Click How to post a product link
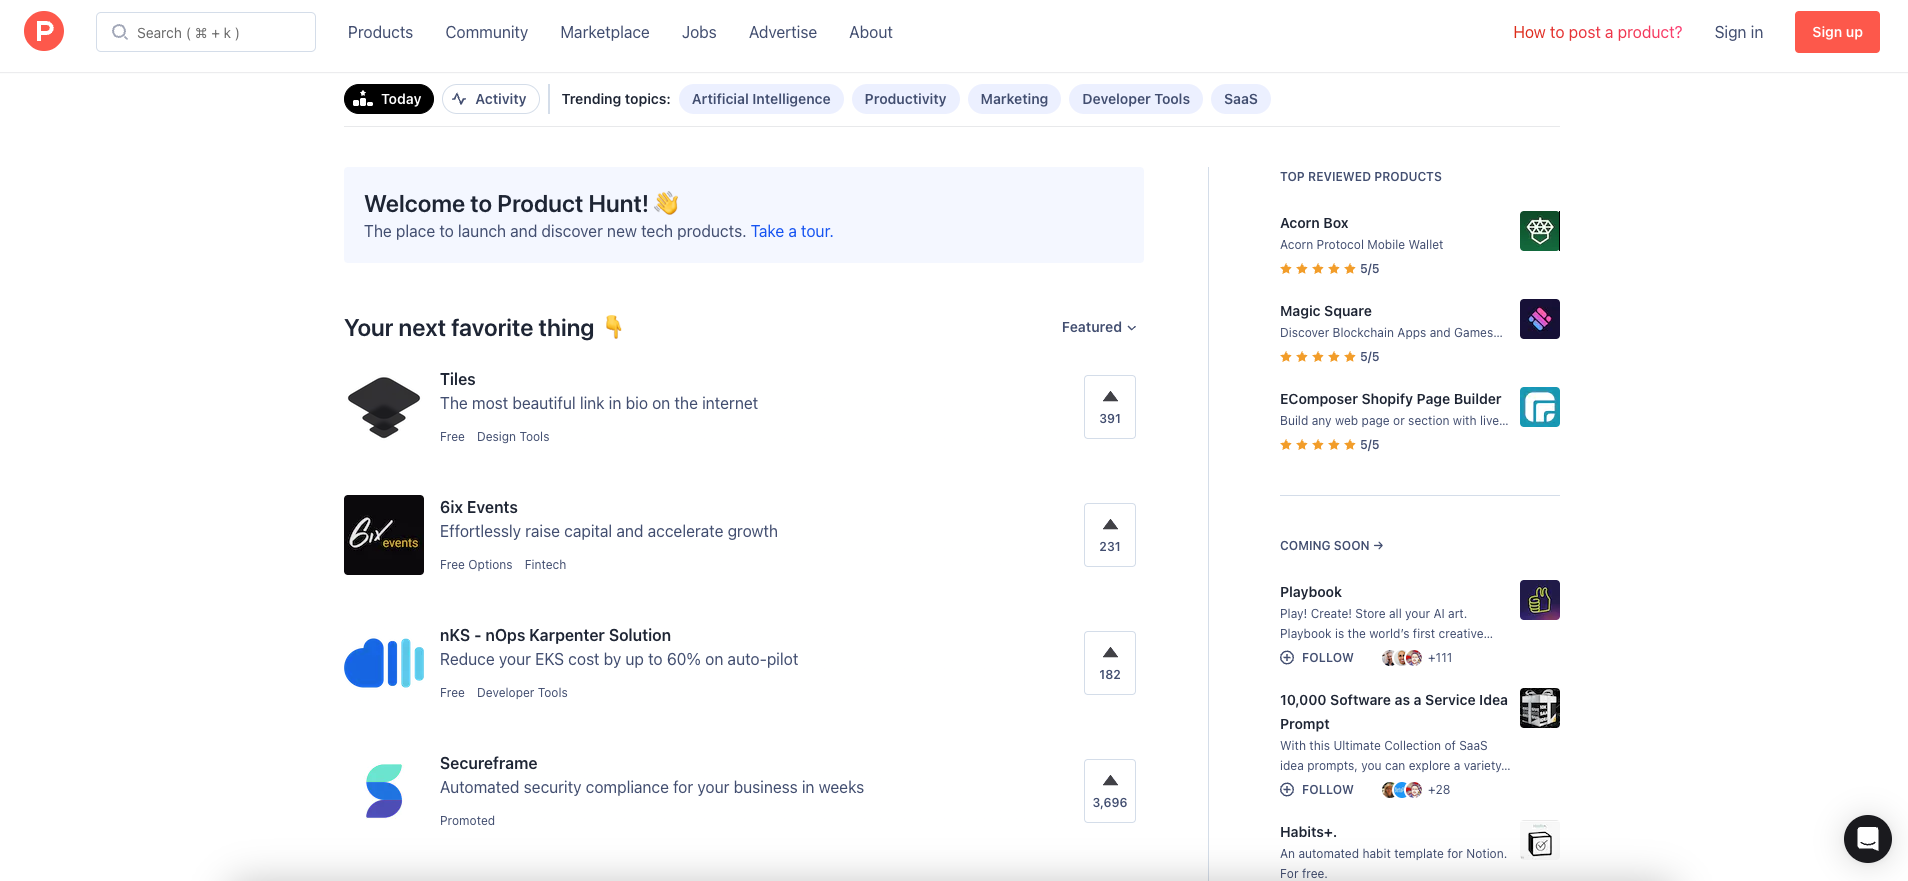 point(1598,32)
